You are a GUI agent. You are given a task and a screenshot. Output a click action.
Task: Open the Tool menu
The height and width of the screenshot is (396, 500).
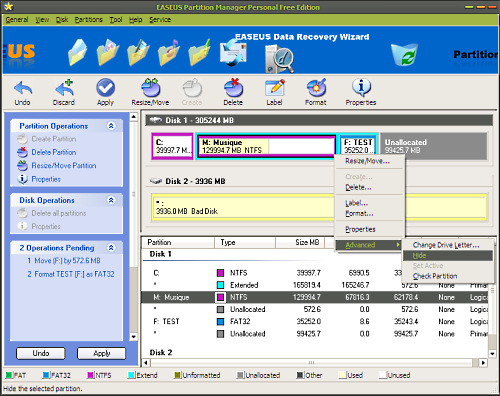116,20
